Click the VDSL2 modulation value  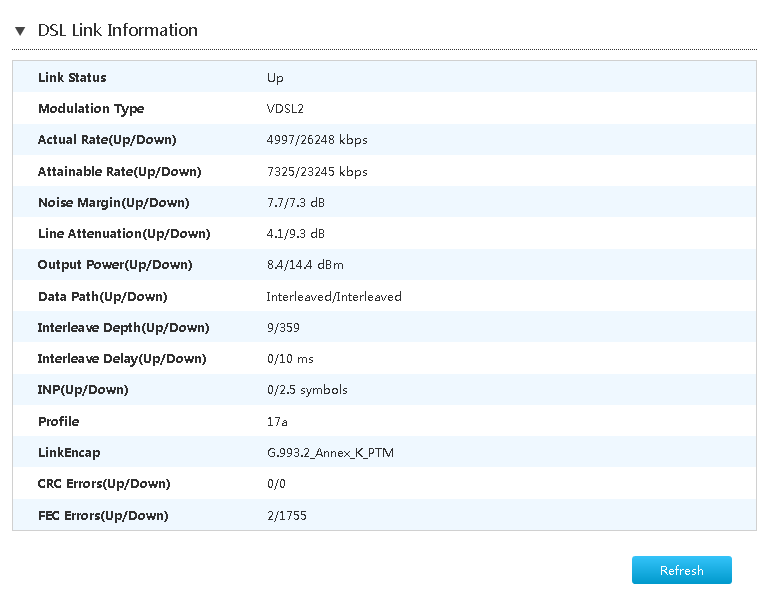pos(285,109)
